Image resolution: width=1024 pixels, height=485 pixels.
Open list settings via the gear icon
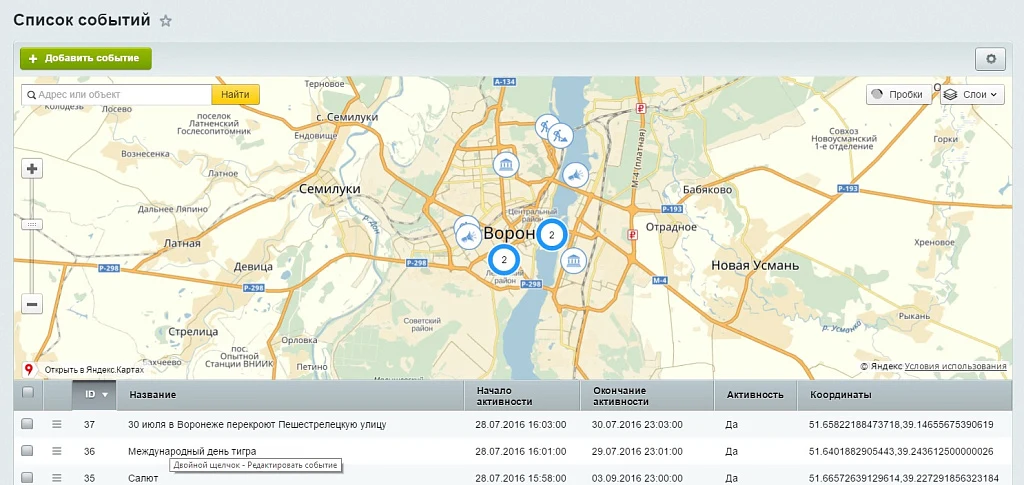[991, 59]
